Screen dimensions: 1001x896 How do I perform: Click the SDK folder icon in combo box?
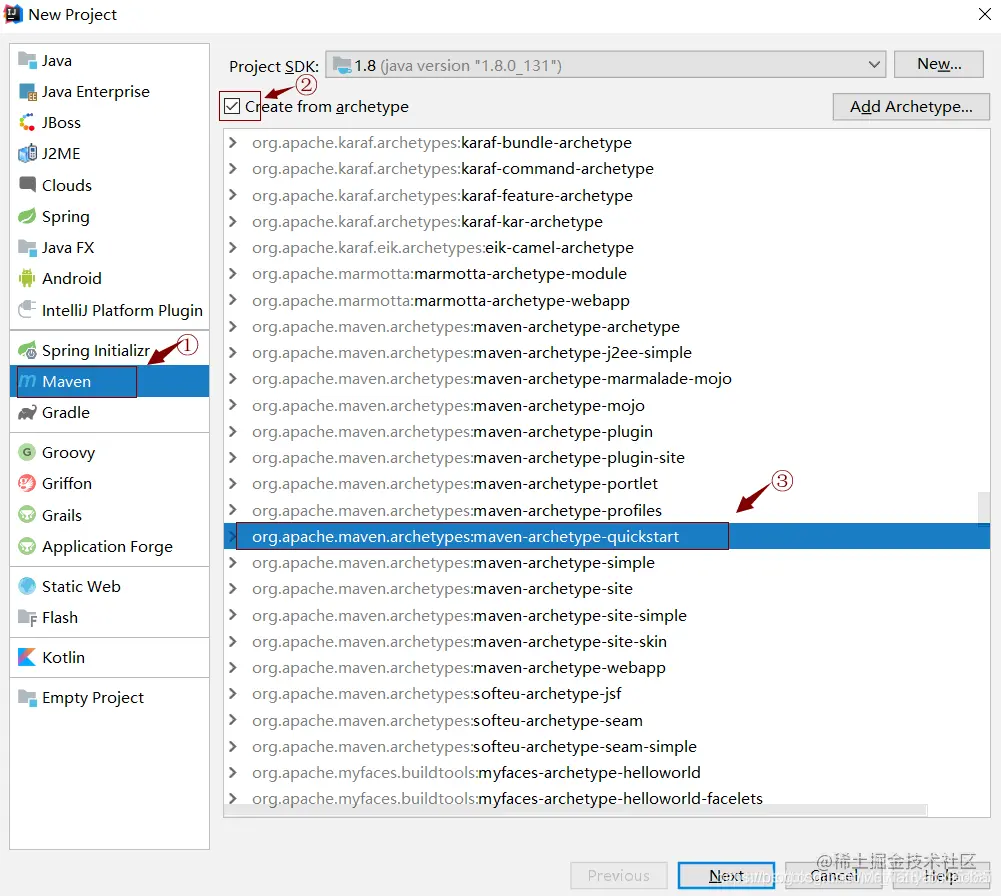pyautogui.click(x=342, y=65)
